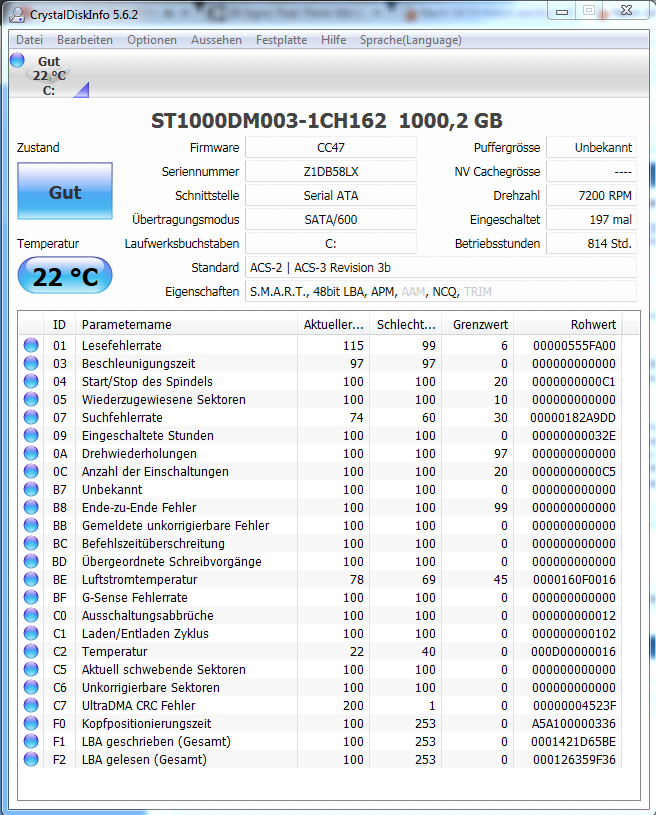The width and height of the screenshot is (656, 815).
Task: Click the Eigenschaften field with S.M.A.R.T.
Action: click(x=441, y=291)
